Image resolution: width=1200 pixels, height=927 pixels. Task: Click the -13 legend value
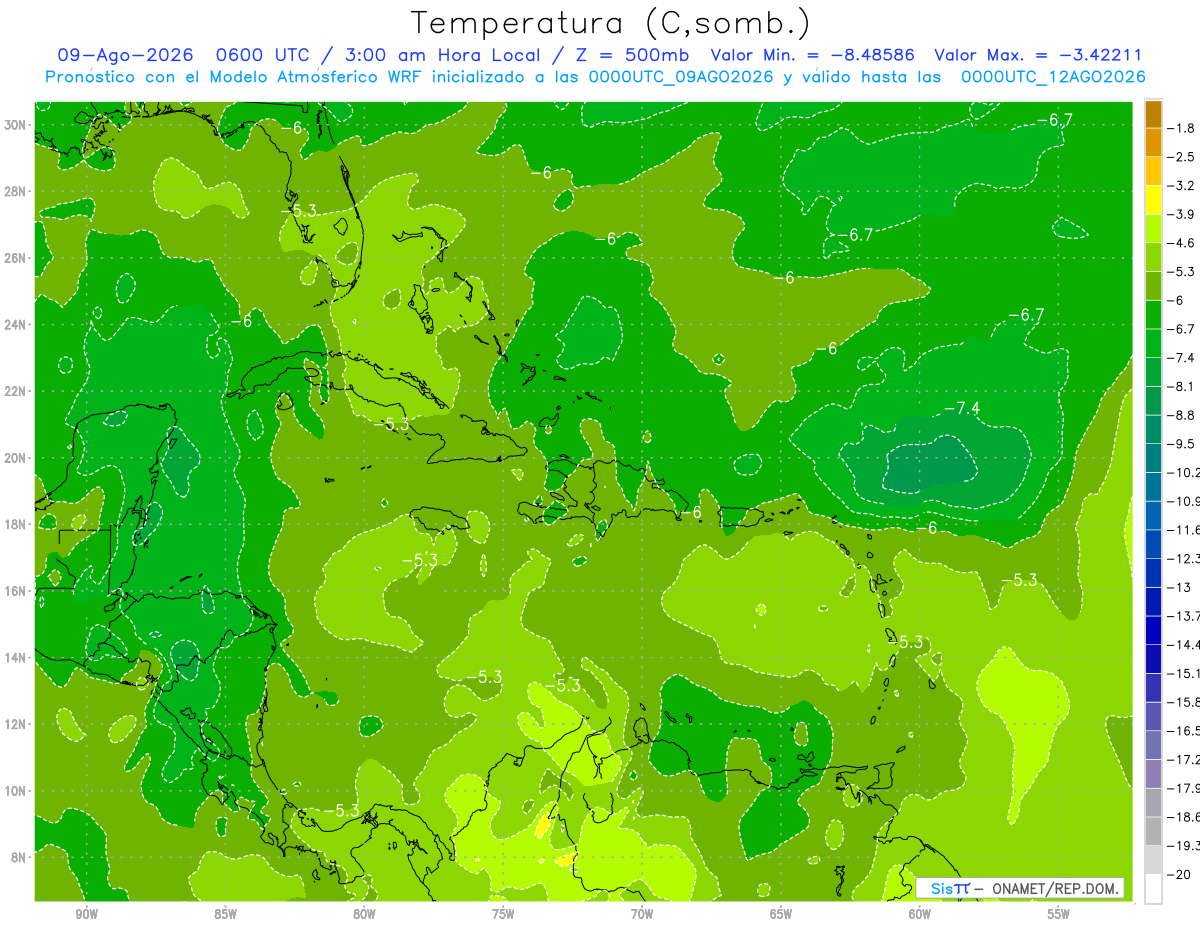coord(1178,588)
